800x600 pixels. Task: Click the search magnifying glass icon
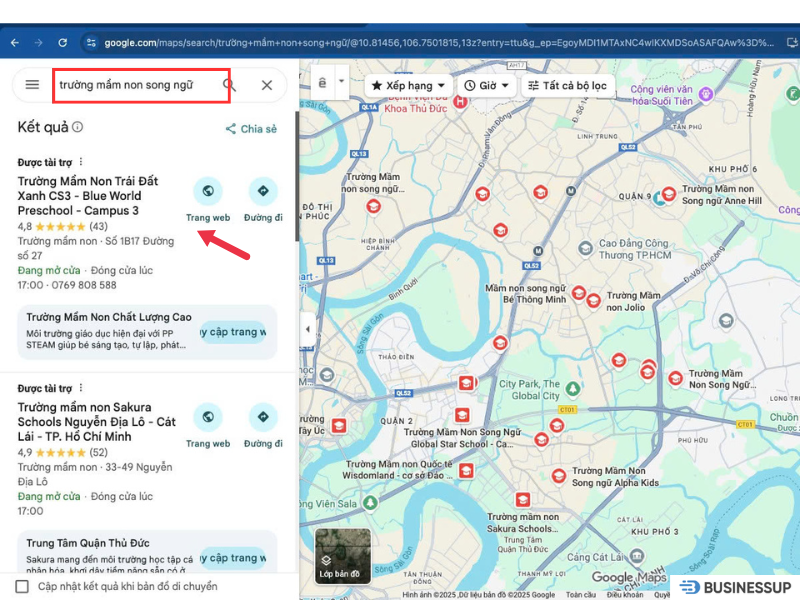(x=229, y=85)
